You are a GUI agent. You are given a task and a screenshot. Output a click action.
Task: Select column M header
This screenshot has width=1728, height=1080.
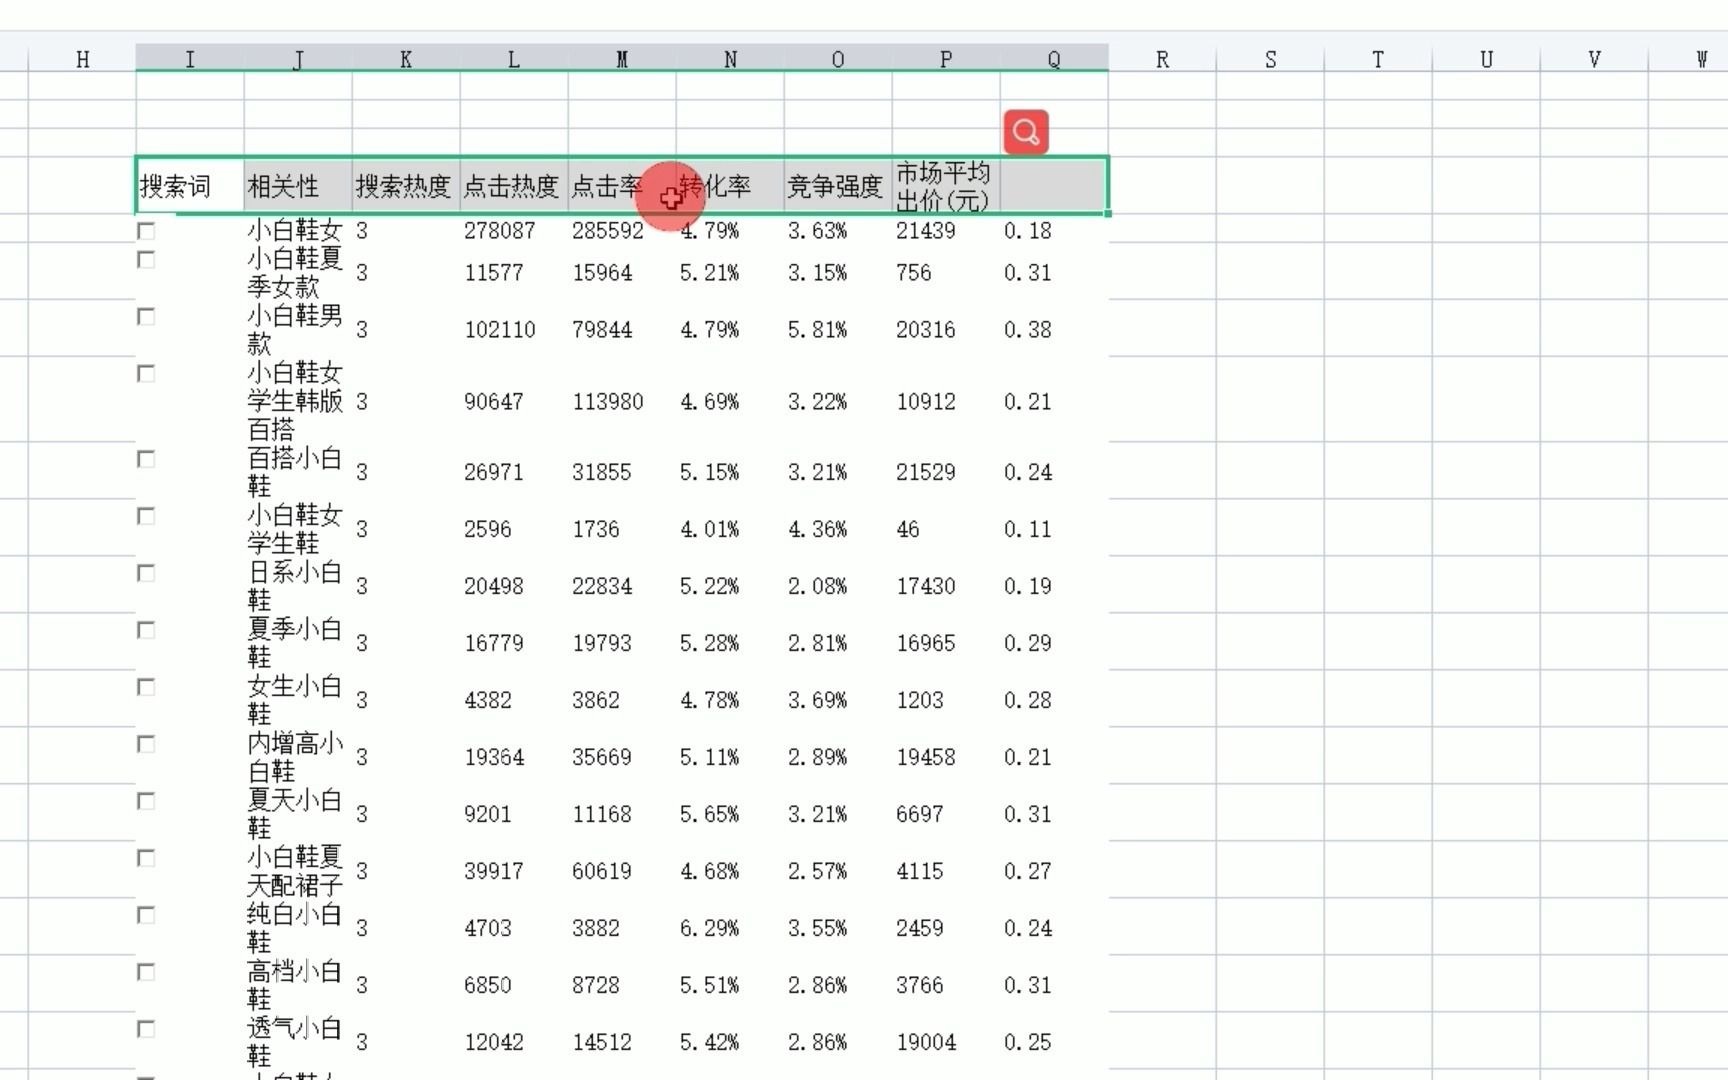pyautogui.click(x=622, y=59)
